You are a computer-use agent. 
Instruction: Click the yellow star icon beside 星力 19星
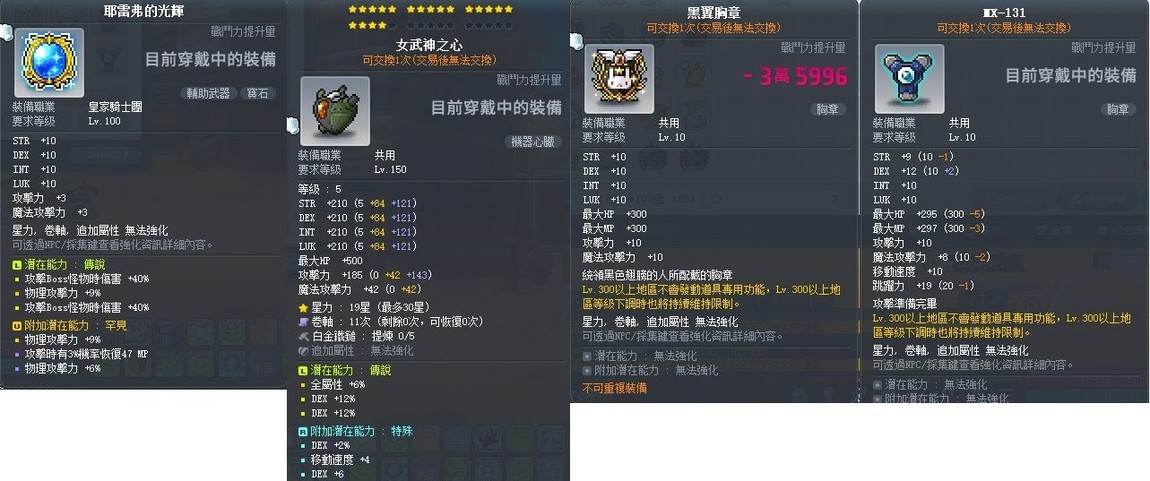304,306
